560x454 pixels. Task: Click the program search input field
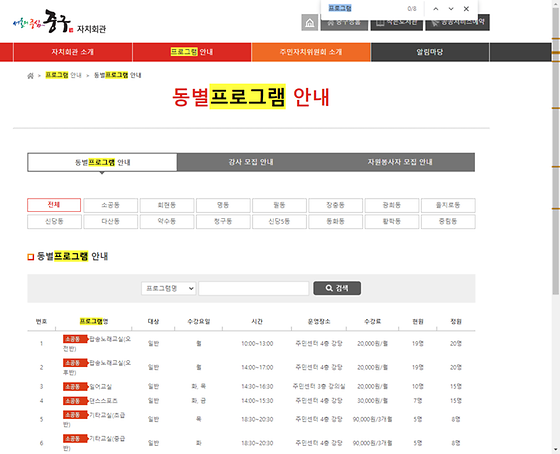pyautogui.click(x=254, y=288)
